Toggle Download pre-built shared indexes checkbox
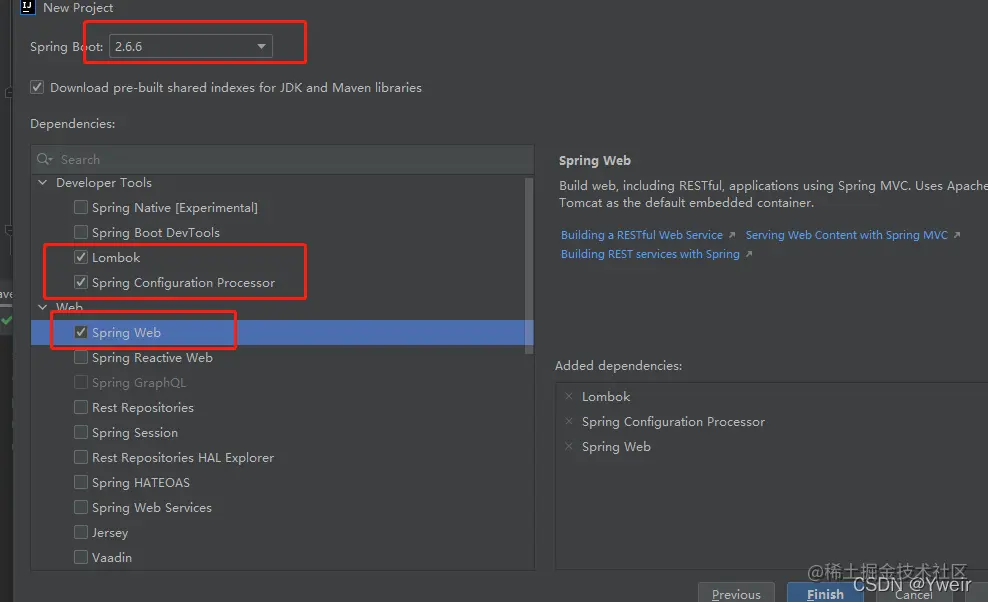 [x=37, y=87]
